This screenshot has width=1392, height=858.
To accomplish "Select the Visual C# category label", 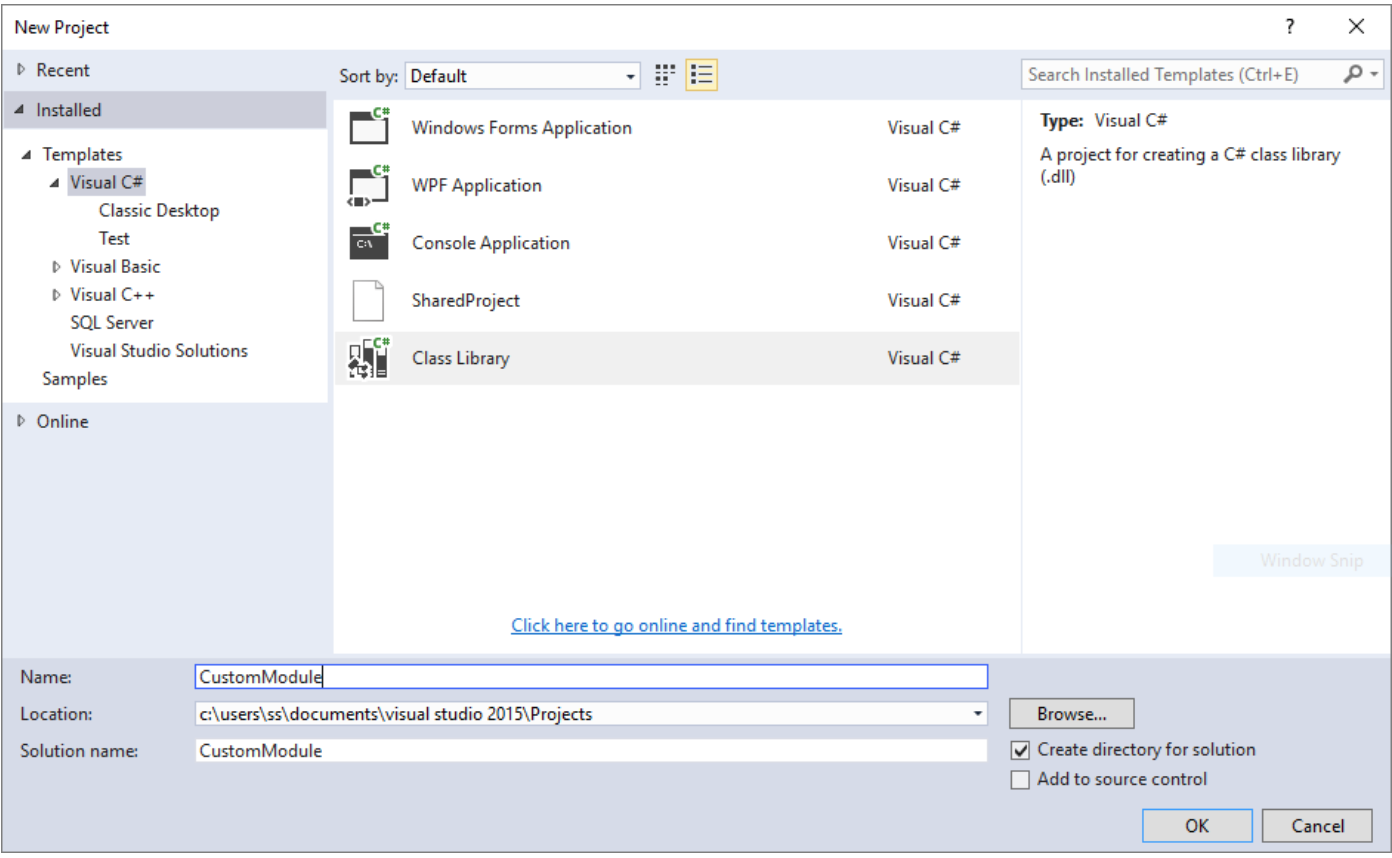I will [x=107, y=182].
